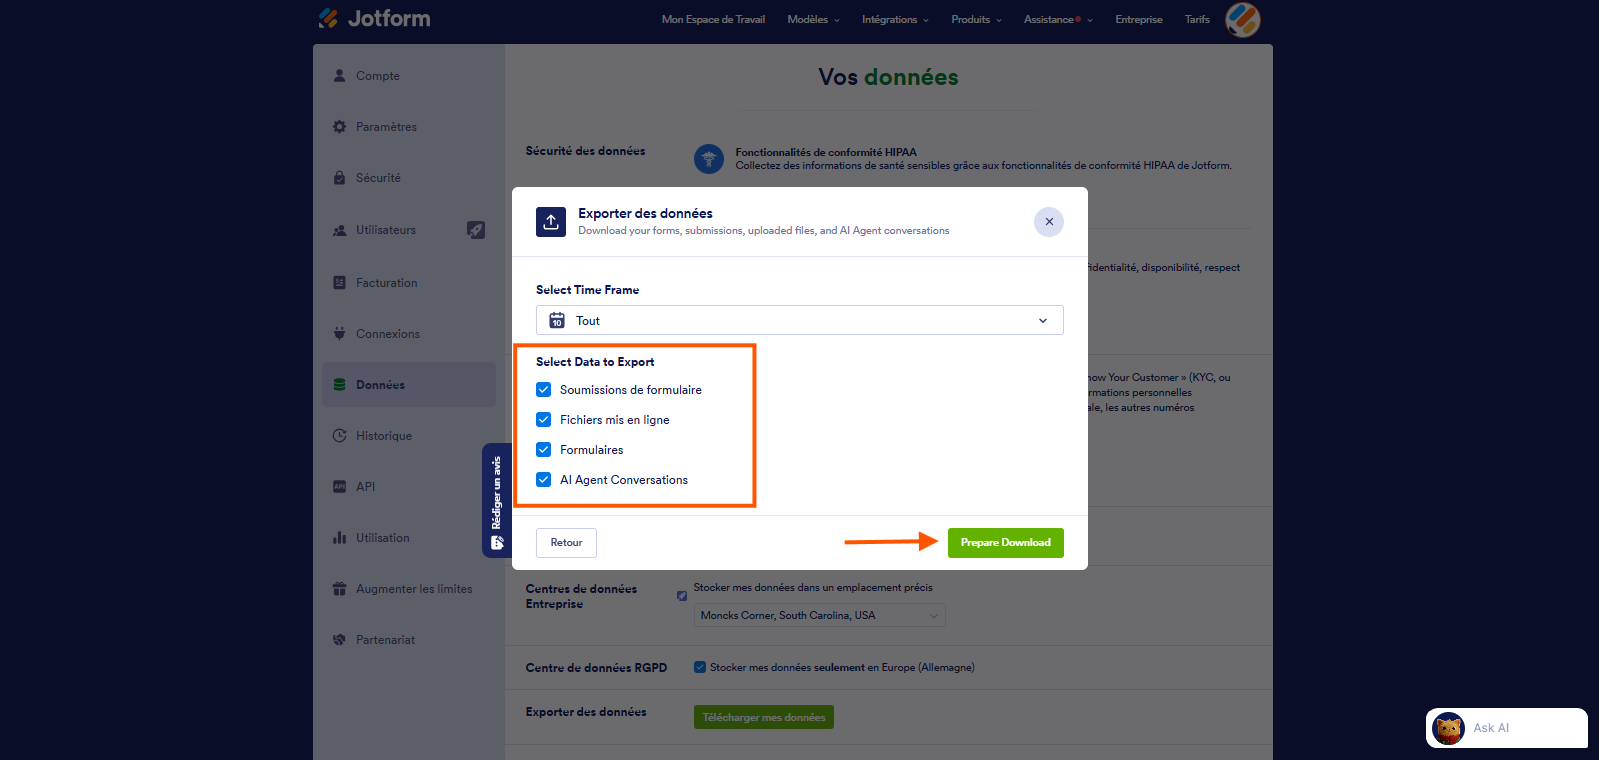Toggle Stocker mes données dans un emplacement précis
The image size is (1599, 760).
(x=682, y=596)
